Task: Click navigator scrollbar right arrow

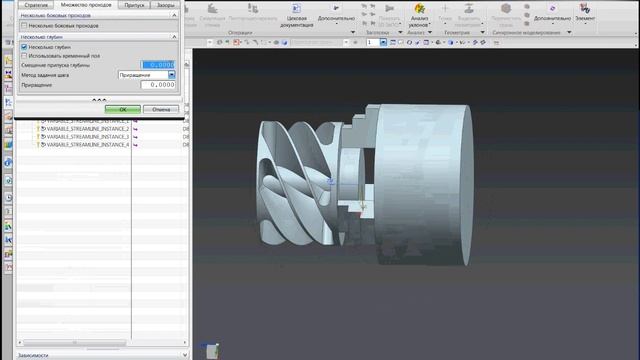Action: 185,342
